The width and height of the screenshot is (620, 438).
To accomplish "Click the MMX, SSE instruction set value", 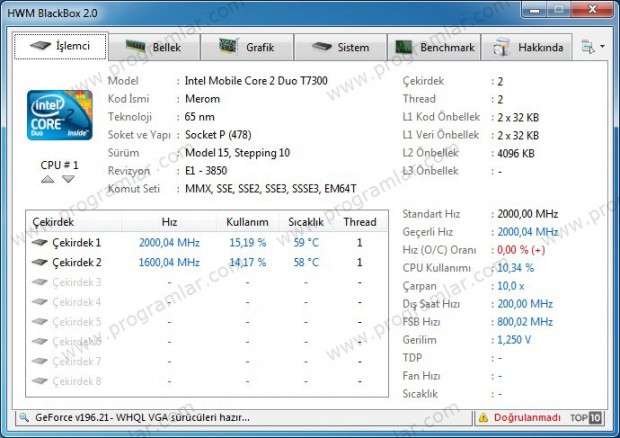I will (270, 189).
